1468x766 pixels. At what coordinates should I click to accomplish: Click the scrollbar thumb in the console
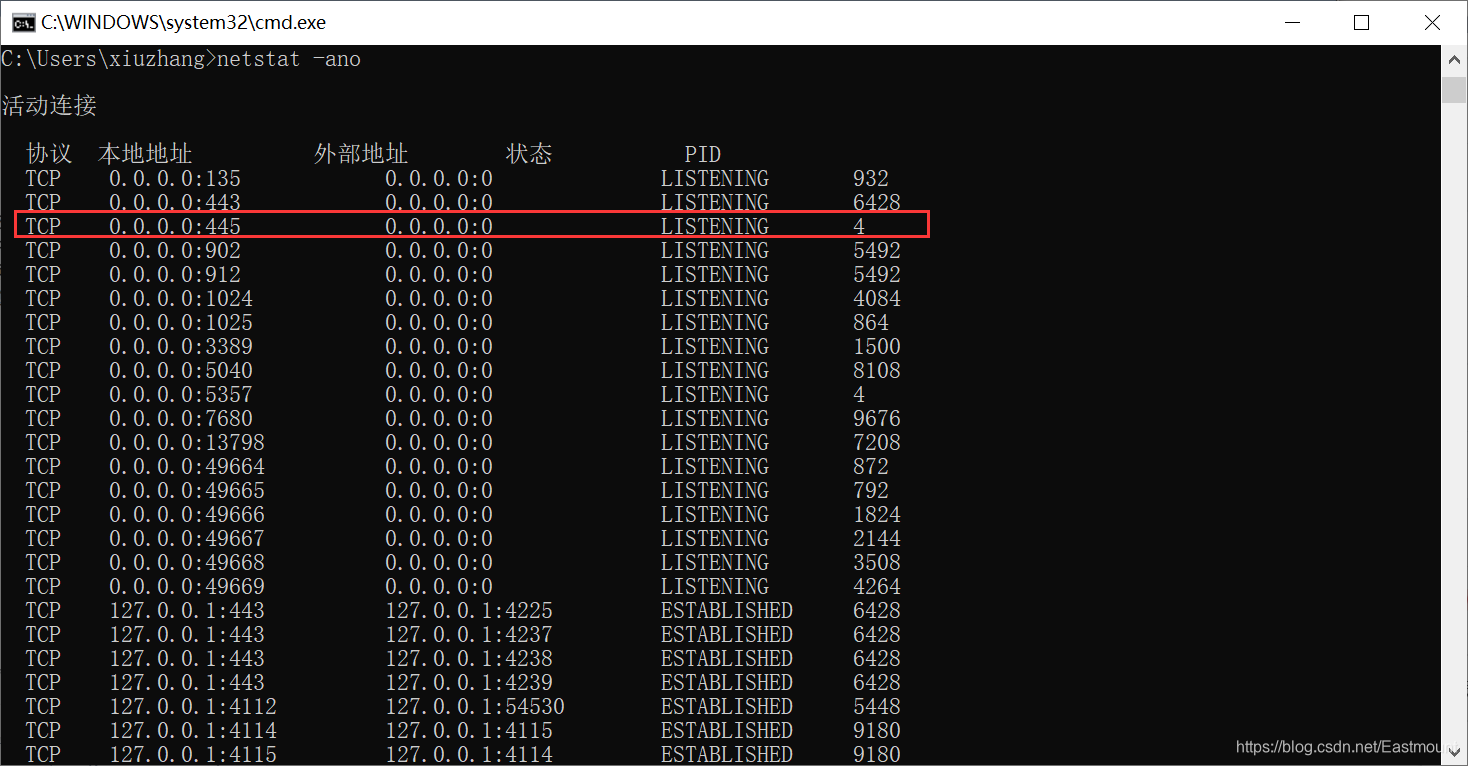pyautogui.click(x=1454, y=88)
